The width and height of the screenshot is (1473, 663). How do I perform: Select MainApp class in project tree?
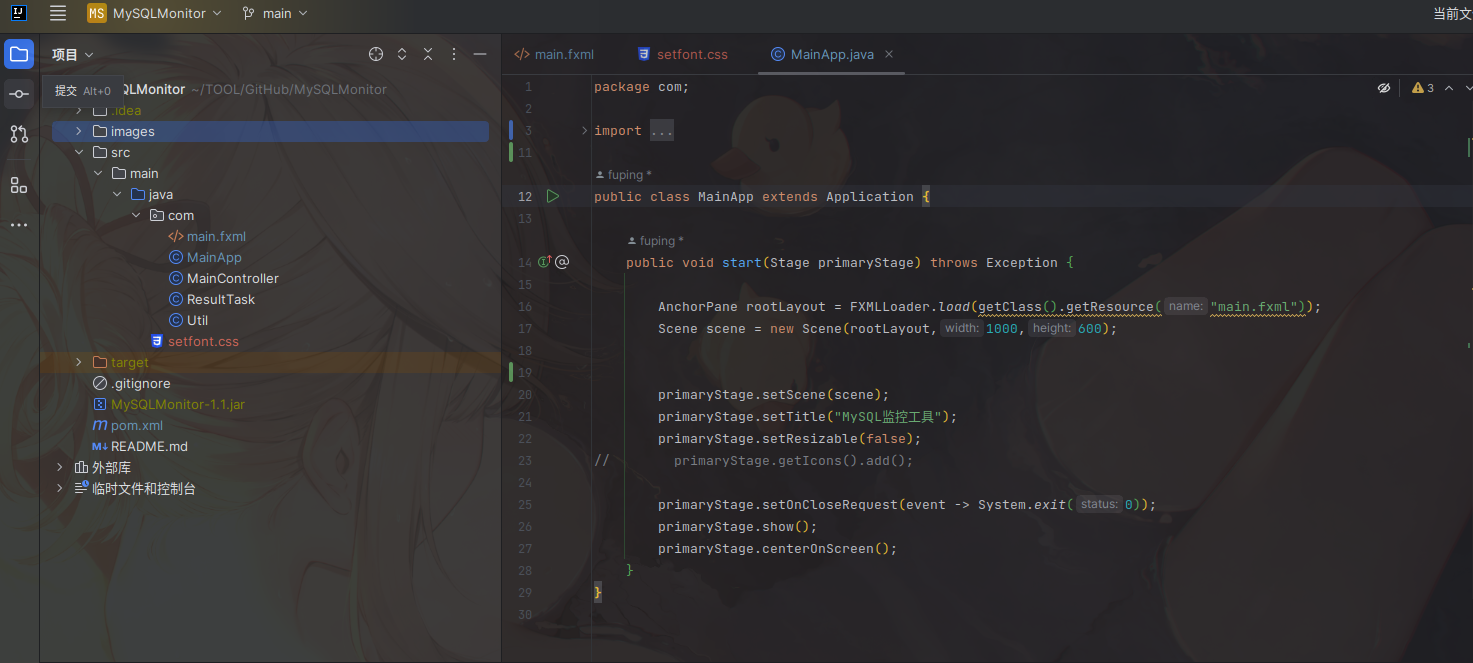tap(214, 257)
